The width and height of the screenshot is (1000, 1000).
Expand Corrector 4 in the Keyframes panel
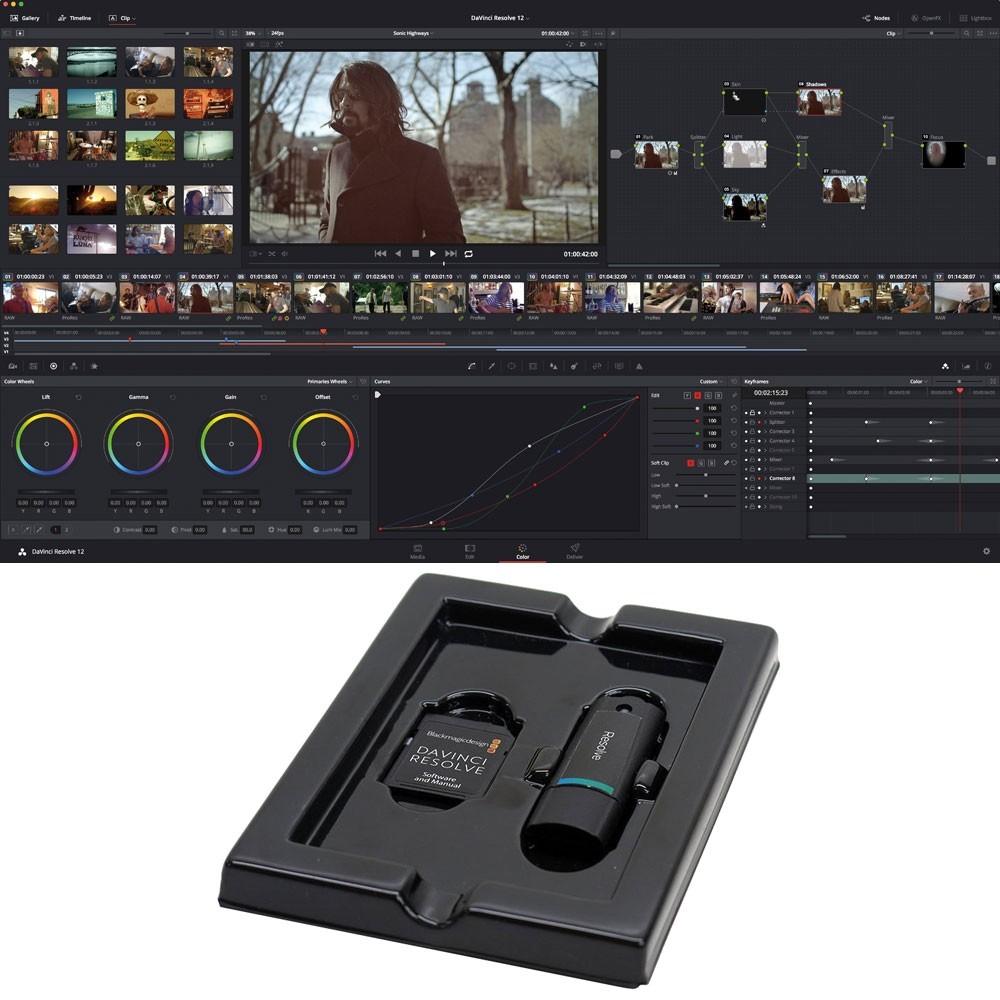(x=765, y=441)
